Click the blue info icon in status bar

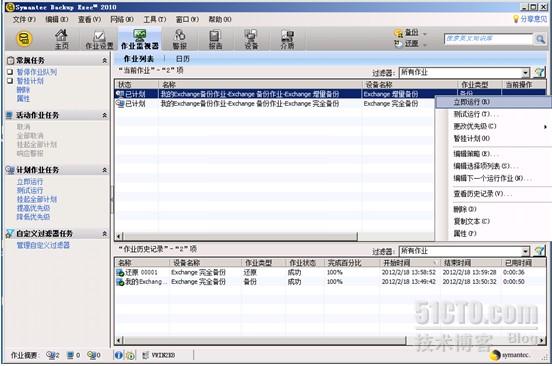click(x=119, y=355)
